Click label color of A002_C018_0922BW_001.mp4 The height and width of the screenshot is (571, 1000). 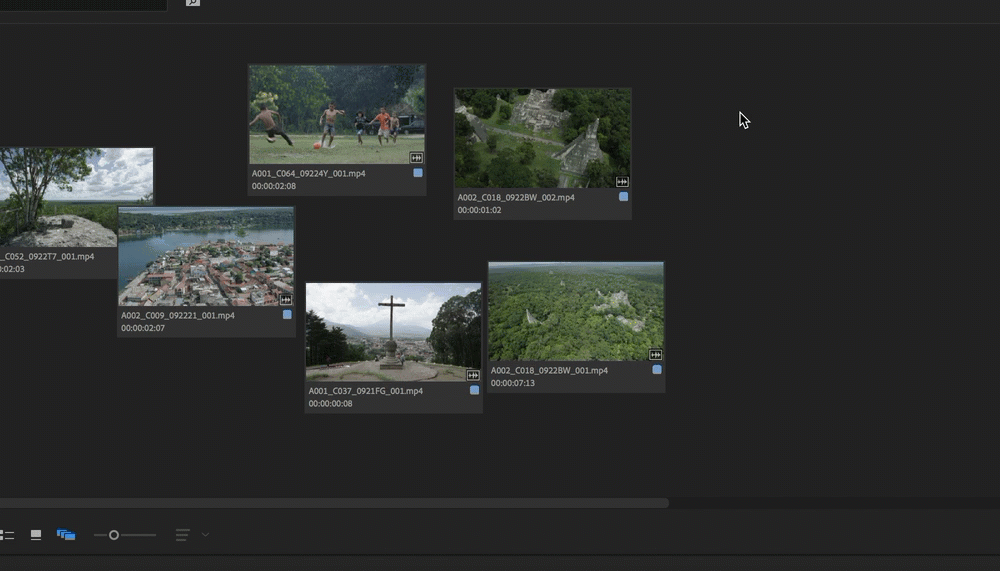(657, 370)
